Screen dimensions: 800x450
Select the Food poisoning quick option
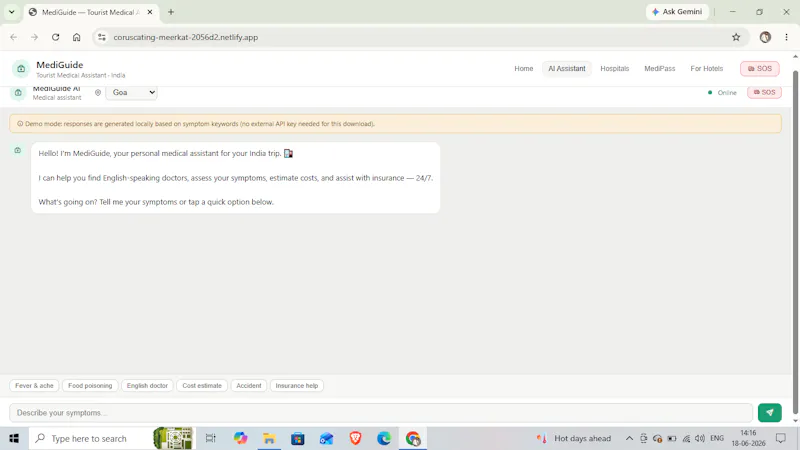[x=90, y=386]
